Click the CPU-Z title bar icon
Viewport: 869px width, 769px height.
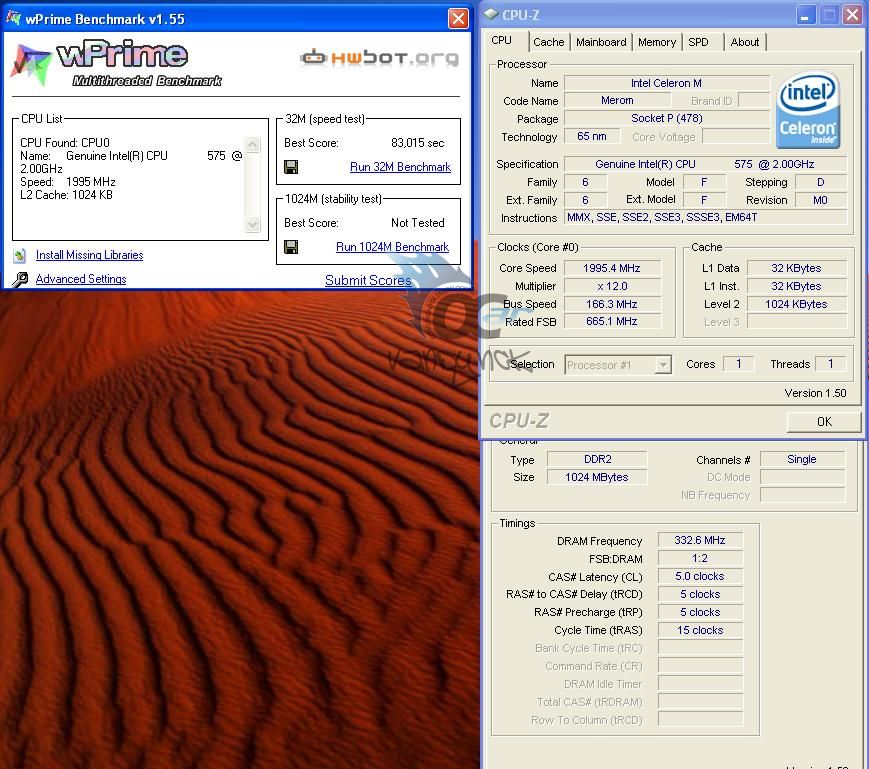[x=491, y=14]
